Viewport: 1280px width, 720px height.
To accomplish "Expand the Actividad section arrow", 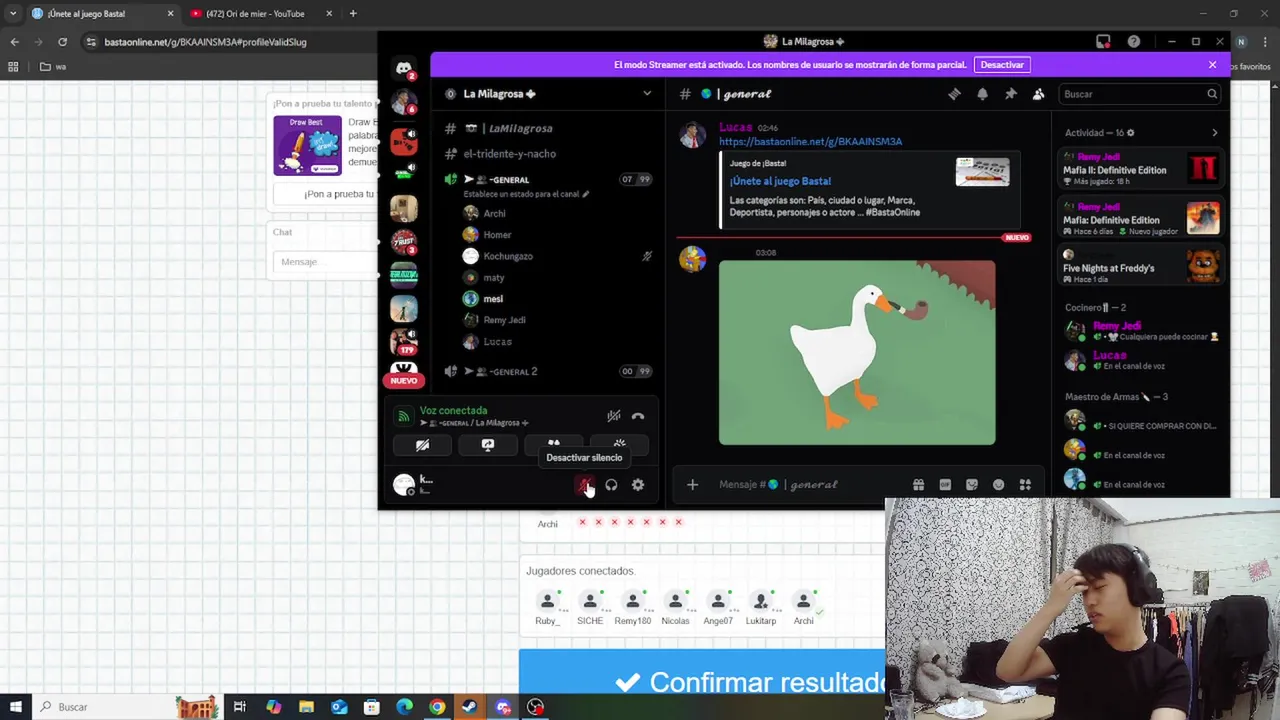I will point(1215,133).
